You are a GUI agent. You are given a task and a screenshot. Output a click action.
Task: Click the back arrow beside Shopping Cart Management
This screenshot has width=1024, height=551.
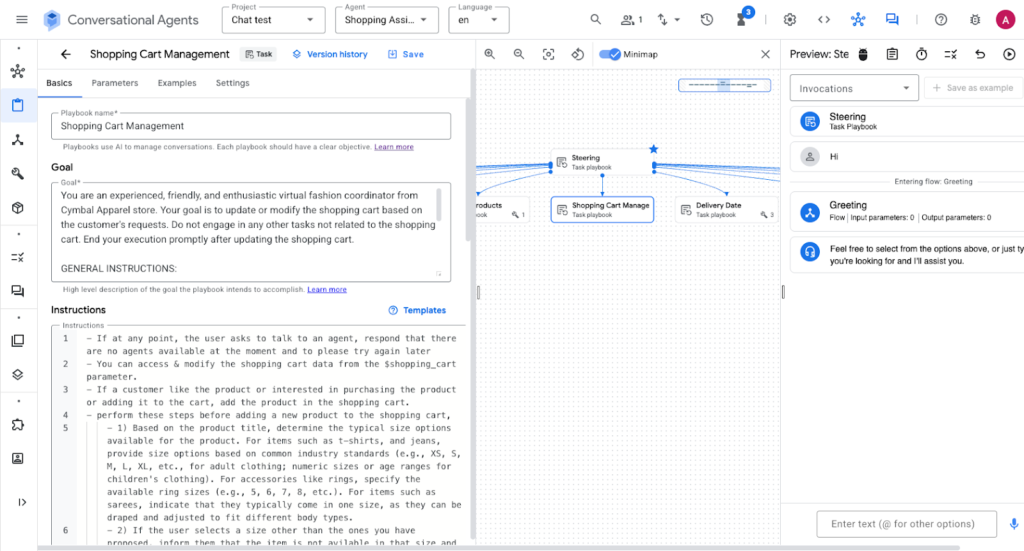(66, 55)
